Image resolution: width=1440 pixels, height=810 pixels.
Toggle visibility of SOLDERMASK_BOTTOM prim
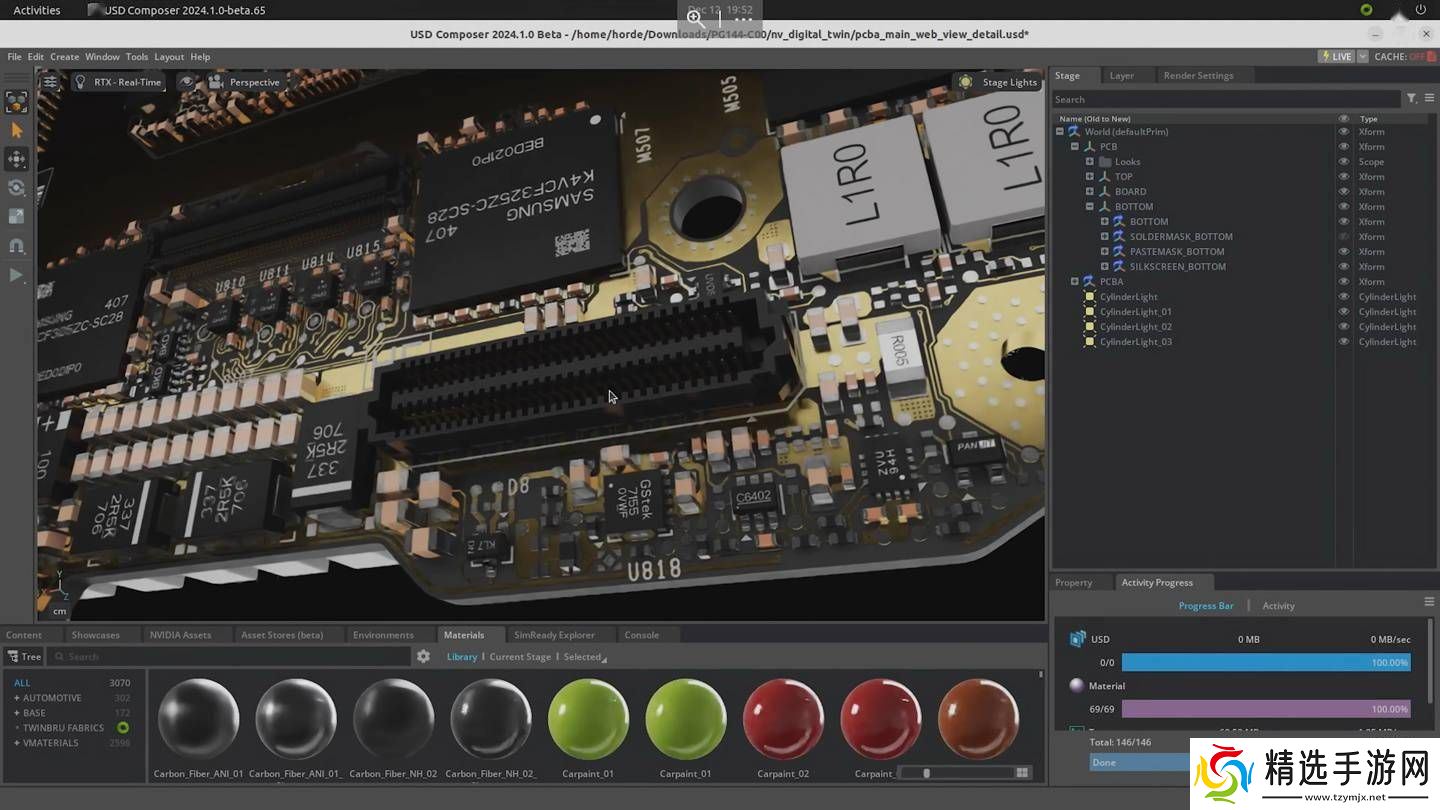(1344, 237)
